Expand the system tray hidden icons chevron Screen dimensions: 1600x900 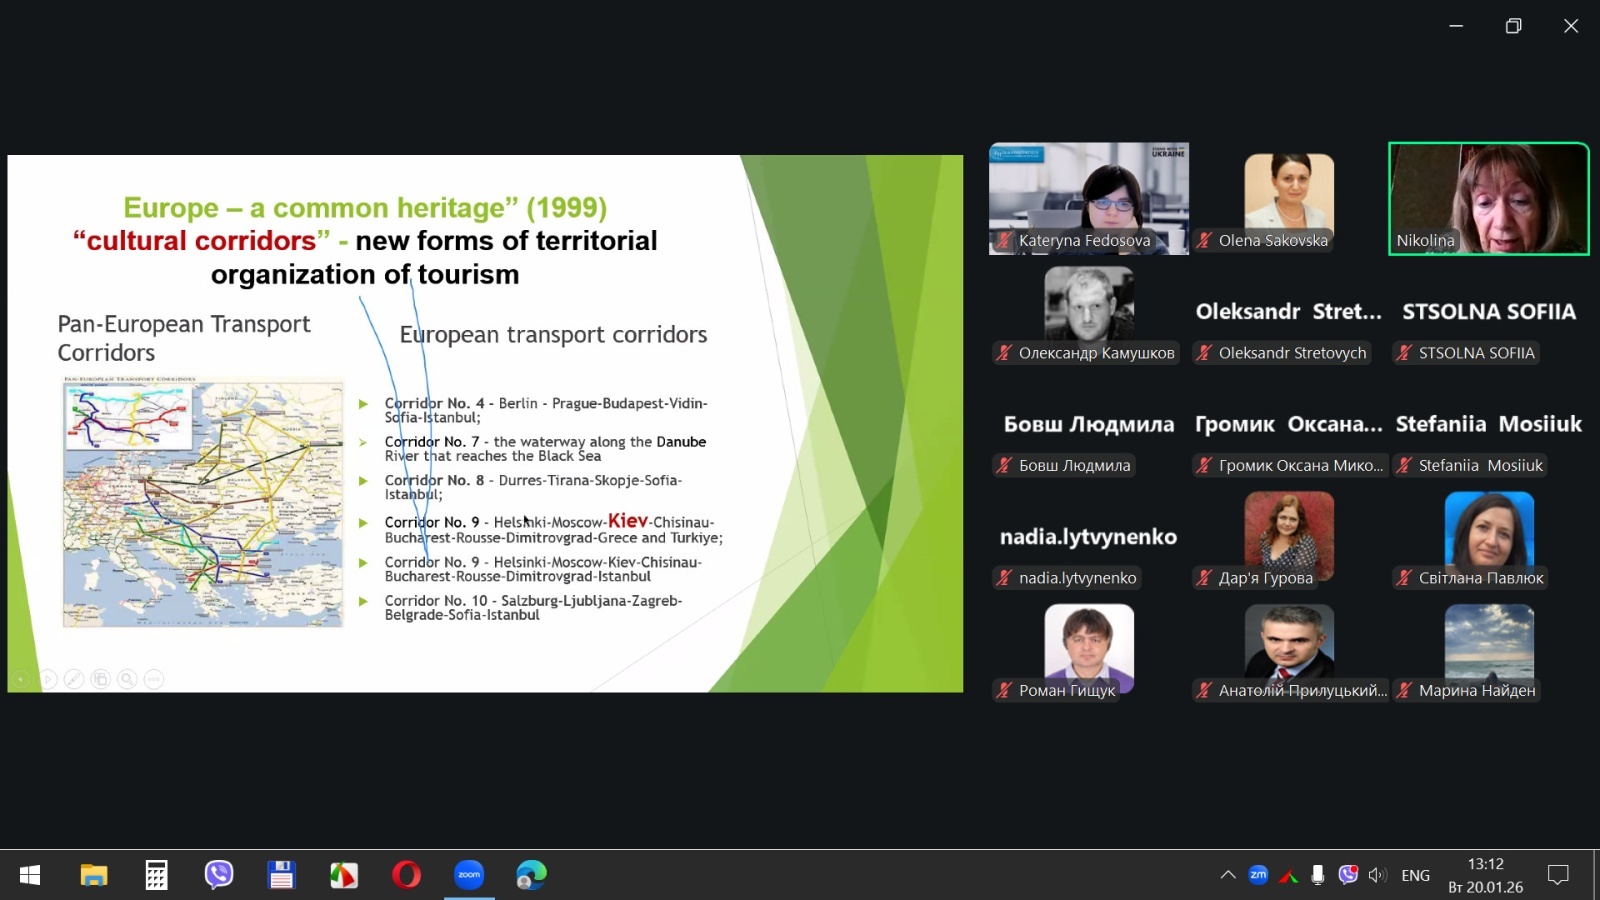(1228, 875)
